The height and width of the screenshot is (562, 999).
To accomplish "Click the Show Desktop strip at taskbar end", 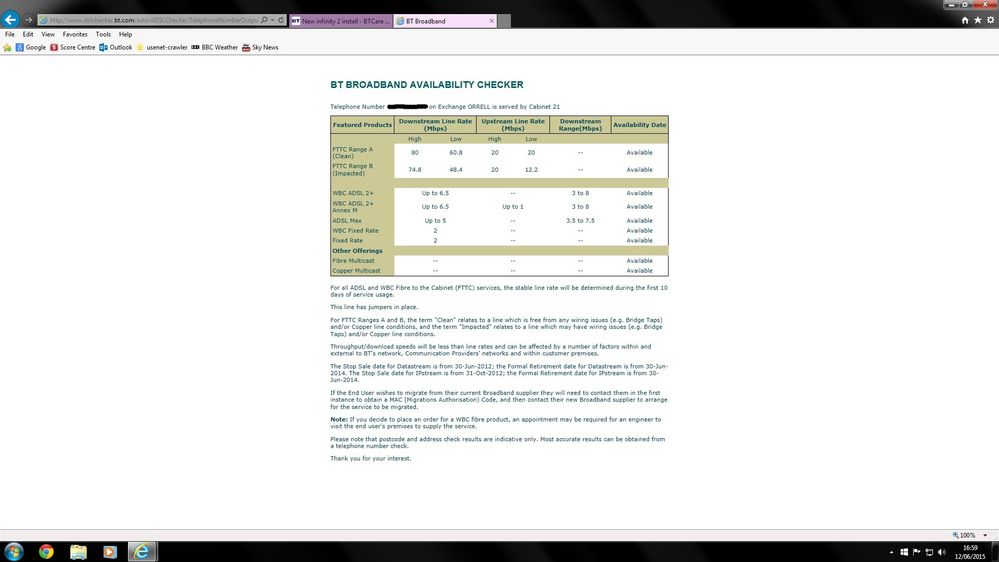I will click(995, 552).
